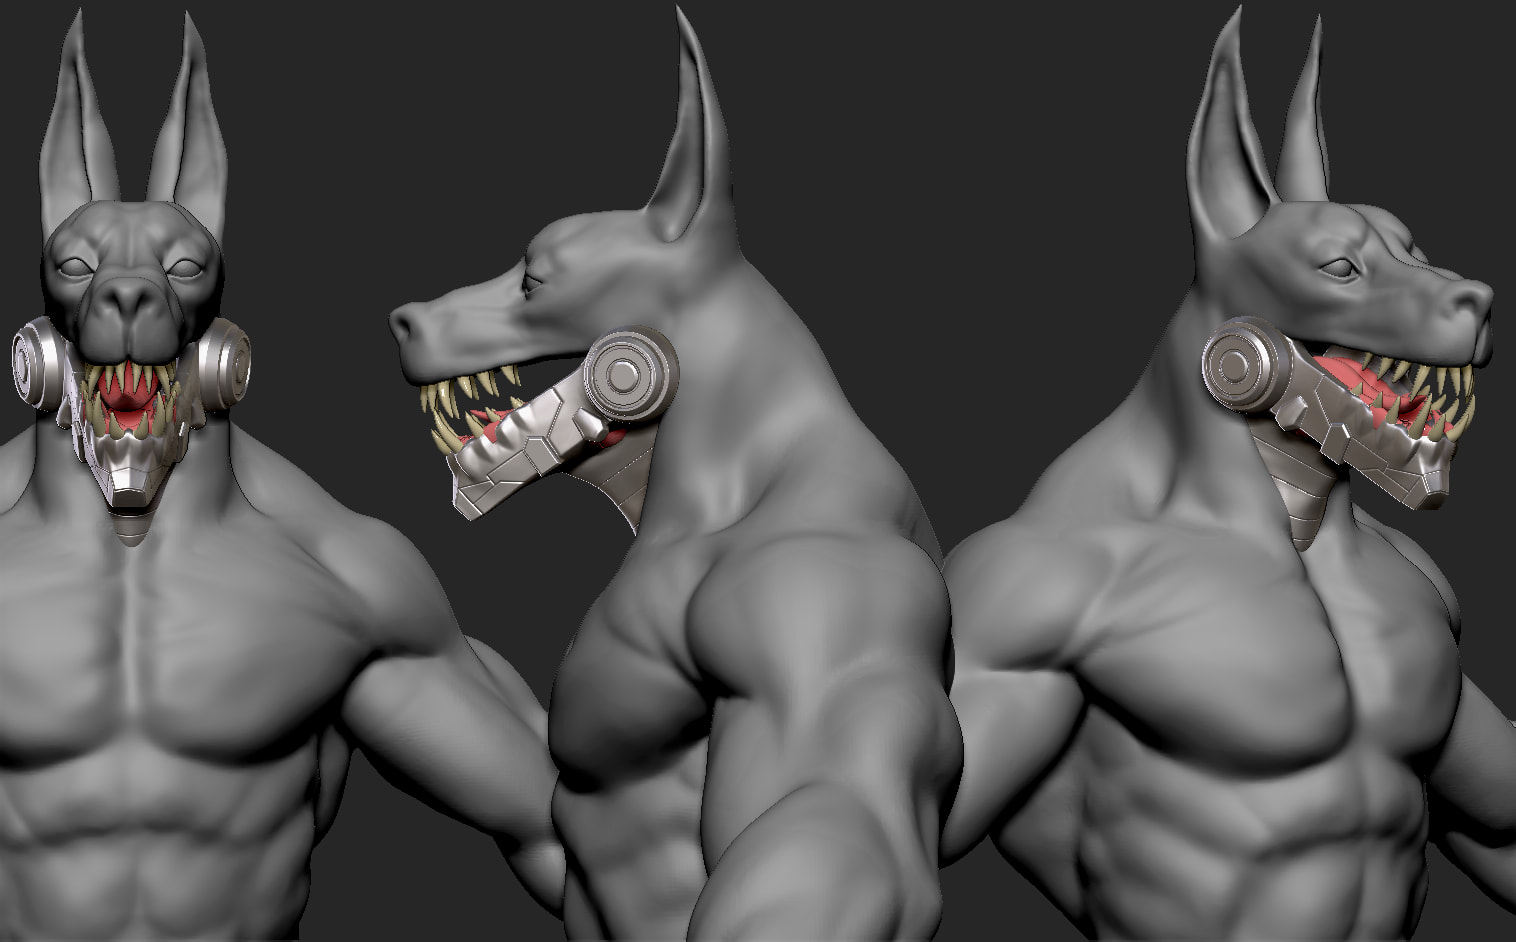Viewport: 1516px width, 942px height.
Task: Click empty dark background between front and side views
Action: pyautogui.click(x=330, y=150)
